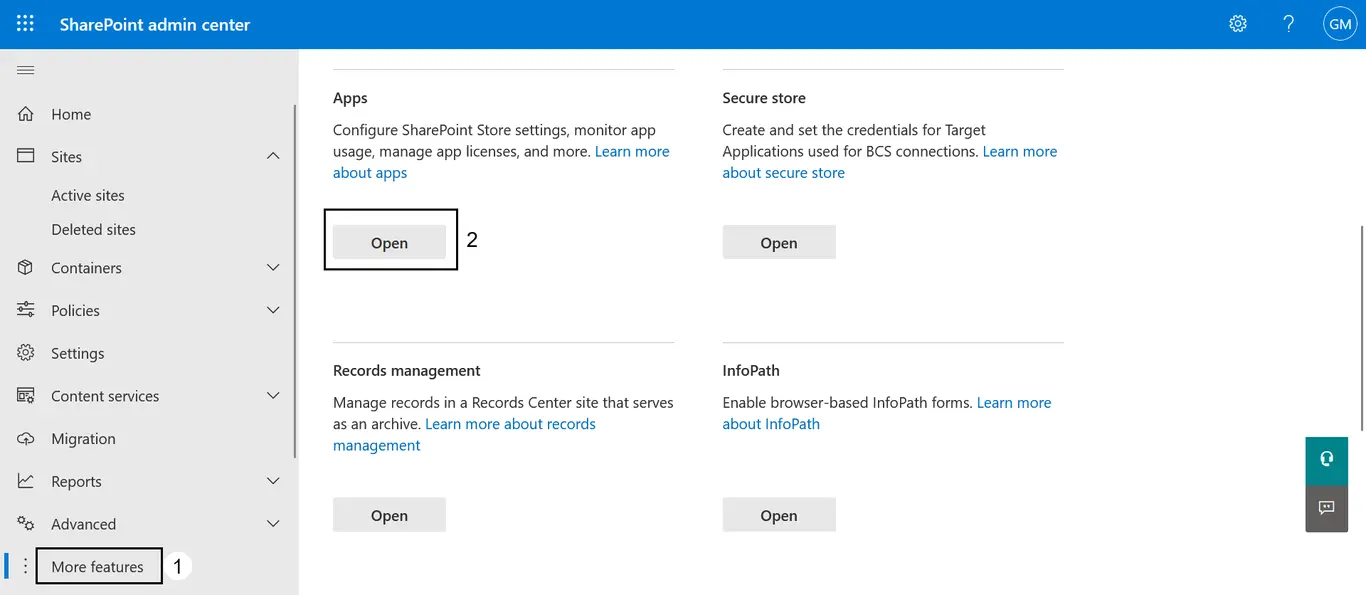
Task: Expand the Content services chevron
Action: pos(273,396)
